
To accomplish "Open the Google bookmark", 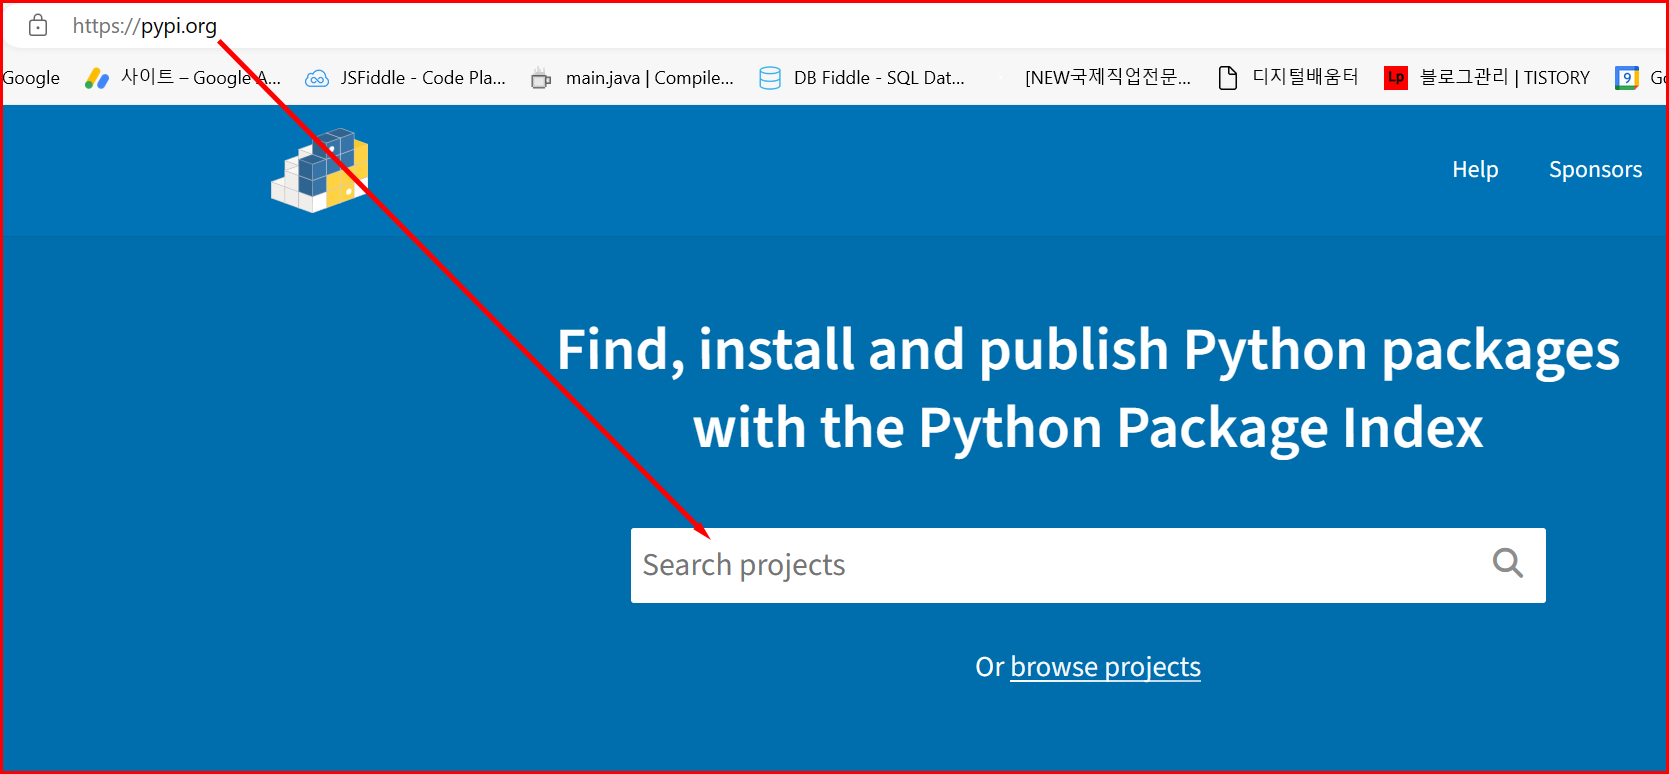I will coord(30,78).
